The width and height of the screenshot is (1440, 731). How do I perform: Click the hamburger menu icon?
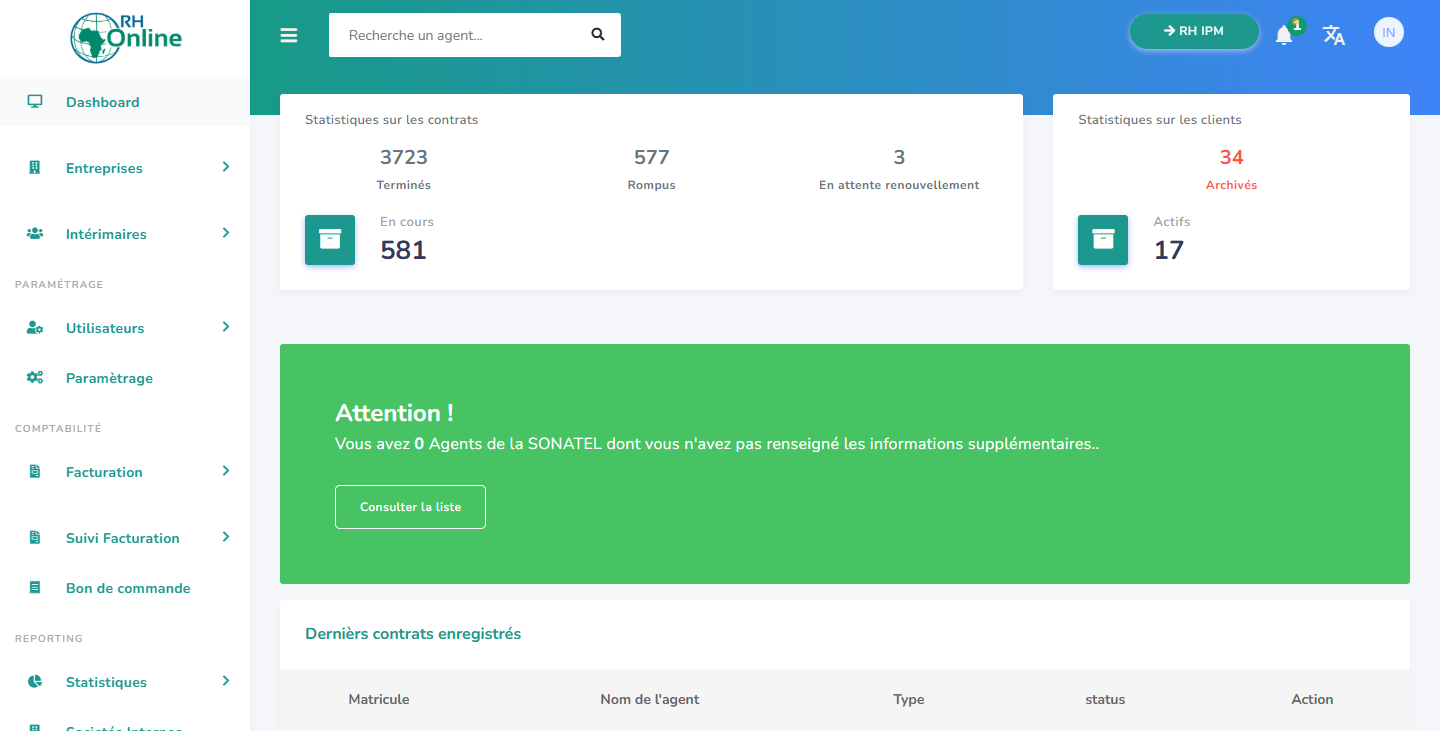click(x=289, y=35)
